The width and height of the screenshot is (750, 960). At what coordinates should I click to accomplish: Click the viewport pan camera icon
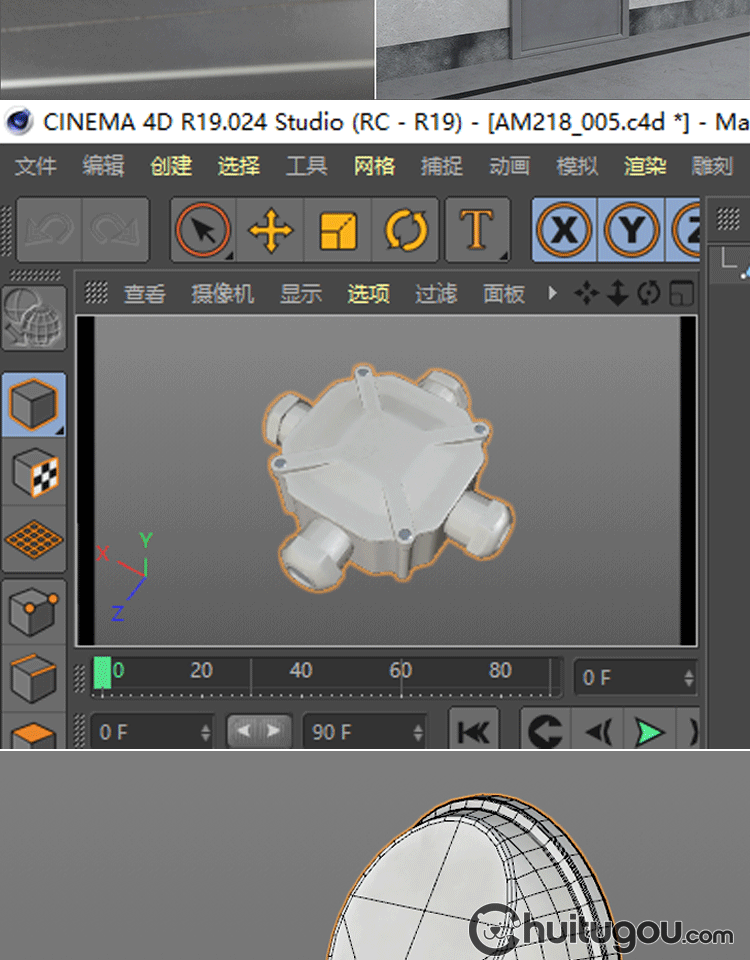(587, 293)
